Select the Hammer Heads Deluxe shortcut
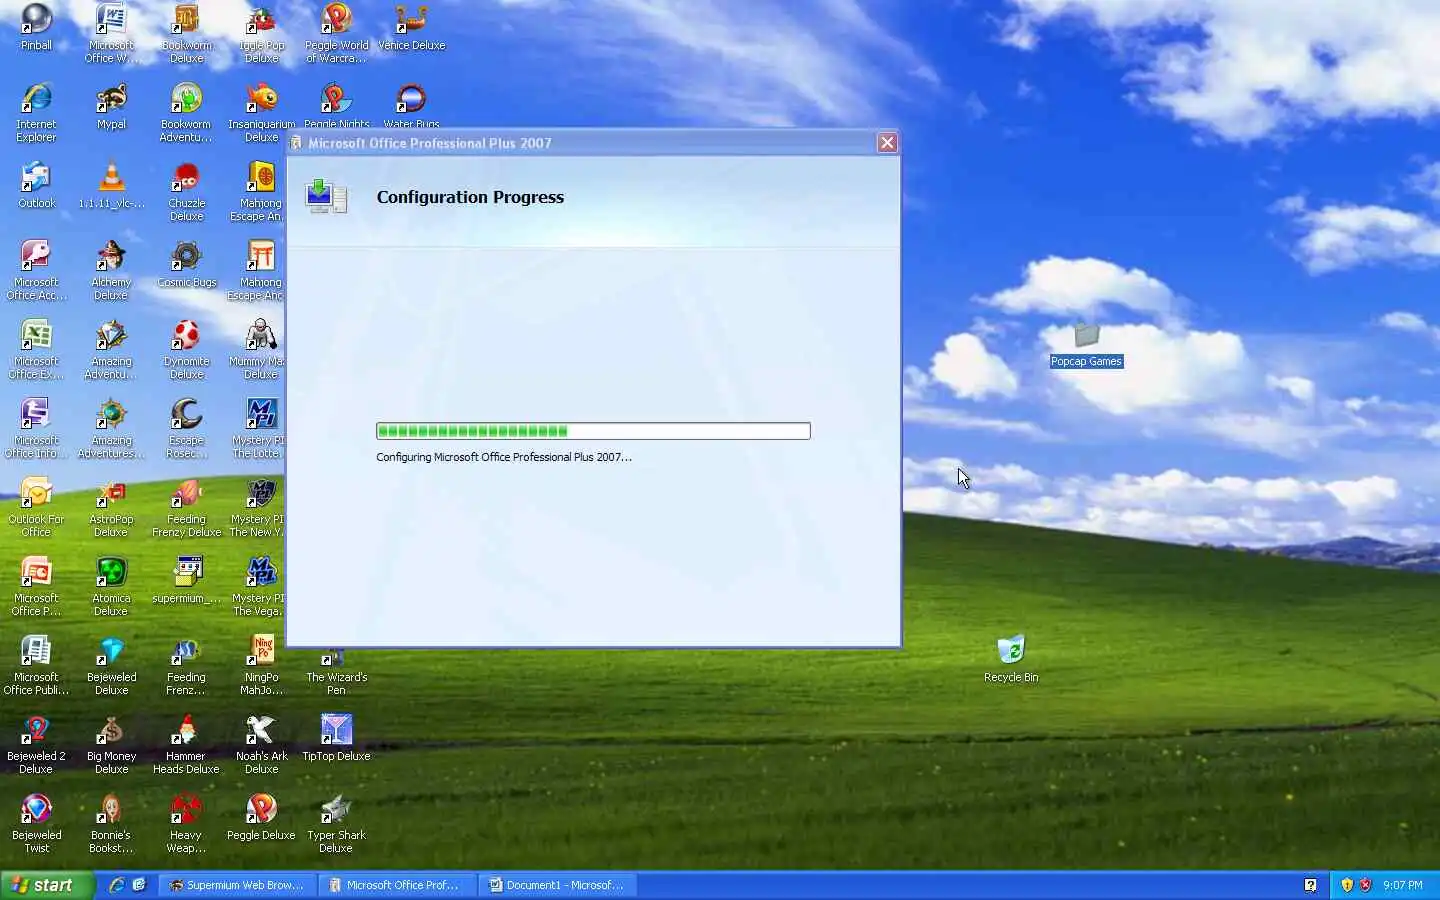The width and height of the screenshot is (1440, 900). coord(186,745)
